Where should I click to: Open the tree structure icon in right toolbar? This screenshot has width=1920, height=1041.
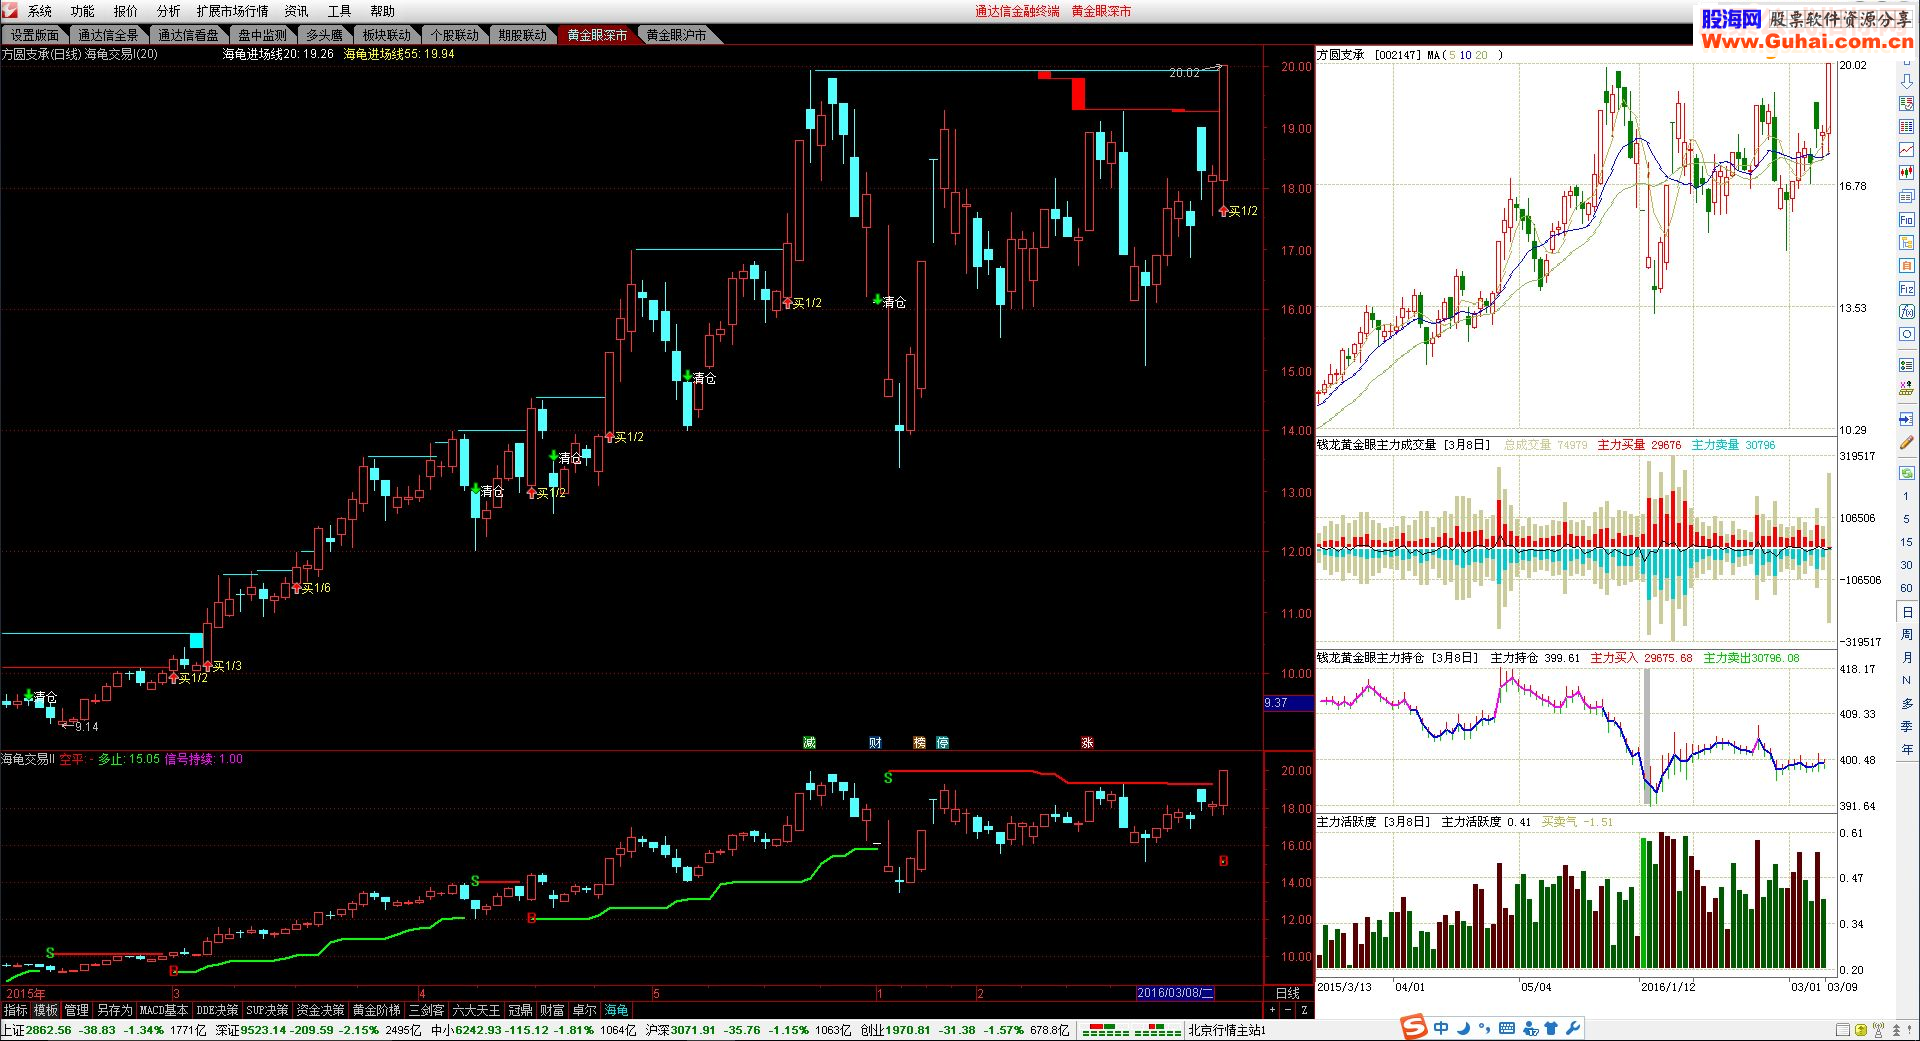tap(1906, 242)
